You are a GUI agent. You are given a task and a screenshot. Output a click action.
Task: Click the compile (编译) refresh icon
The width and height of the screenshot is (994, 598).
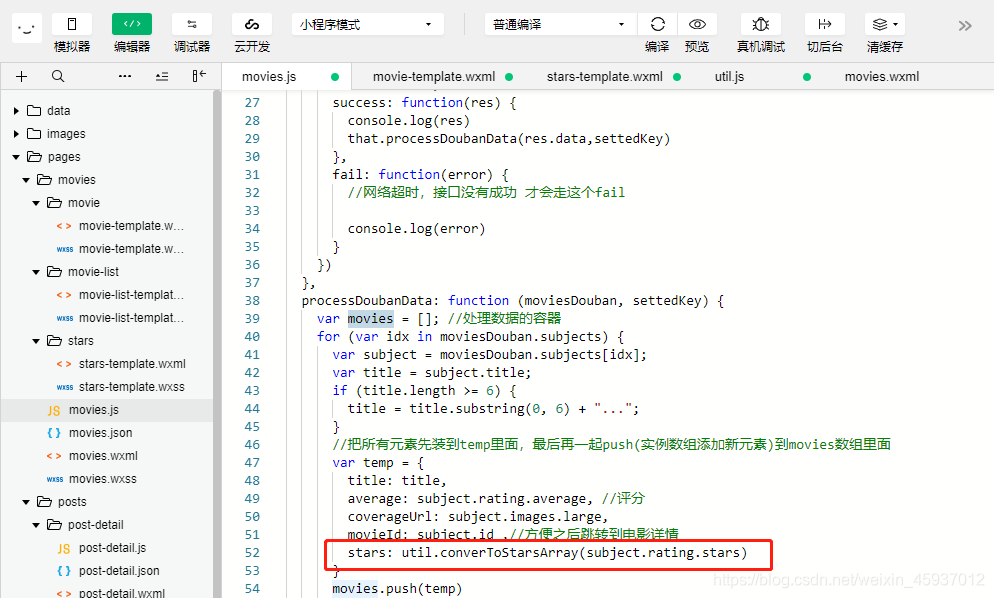click(x=657, y=24)
